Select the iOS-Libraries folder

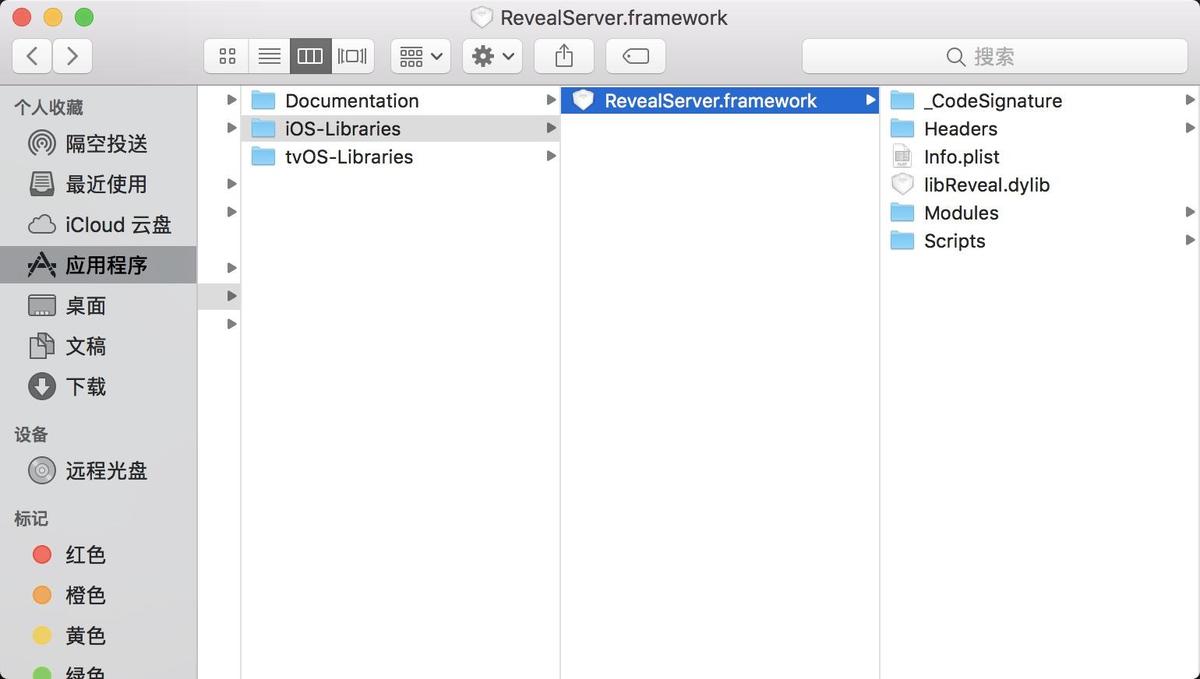[400, 129]
